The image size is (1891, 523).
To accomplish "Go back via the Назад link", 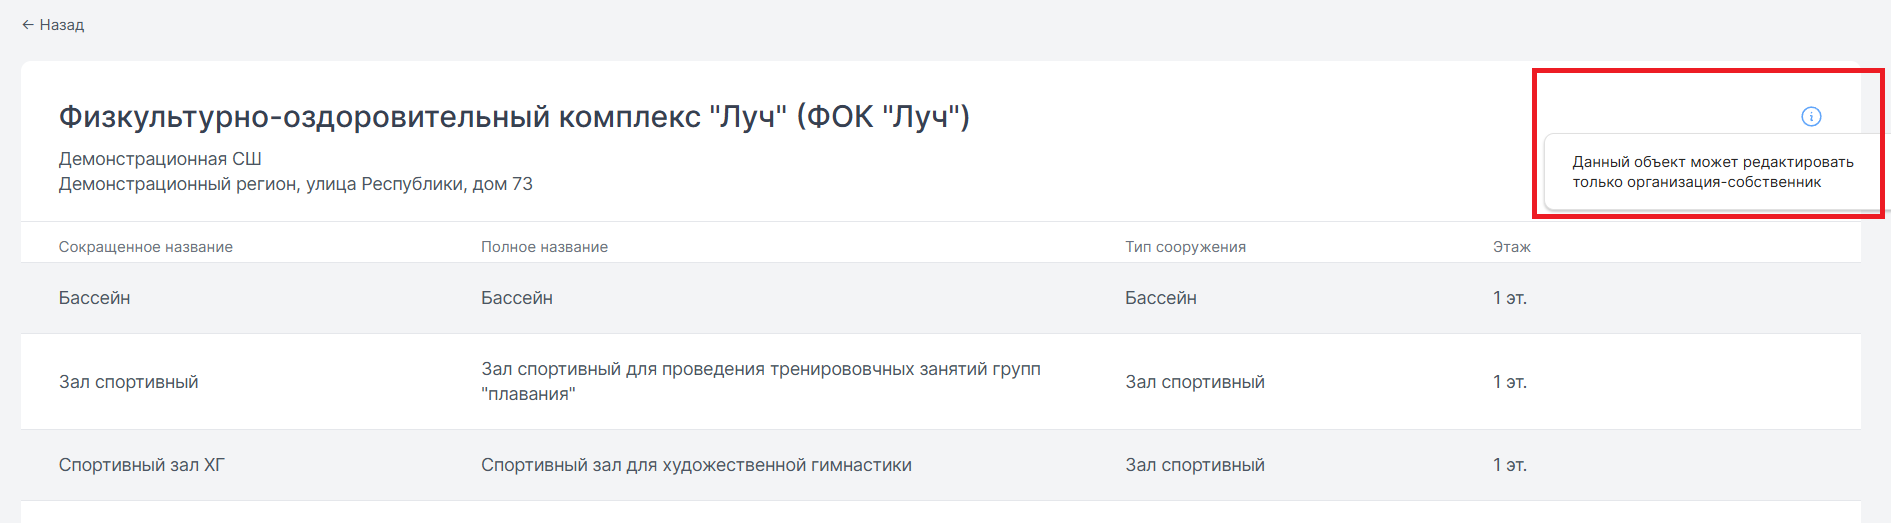I will pos(53,25).
